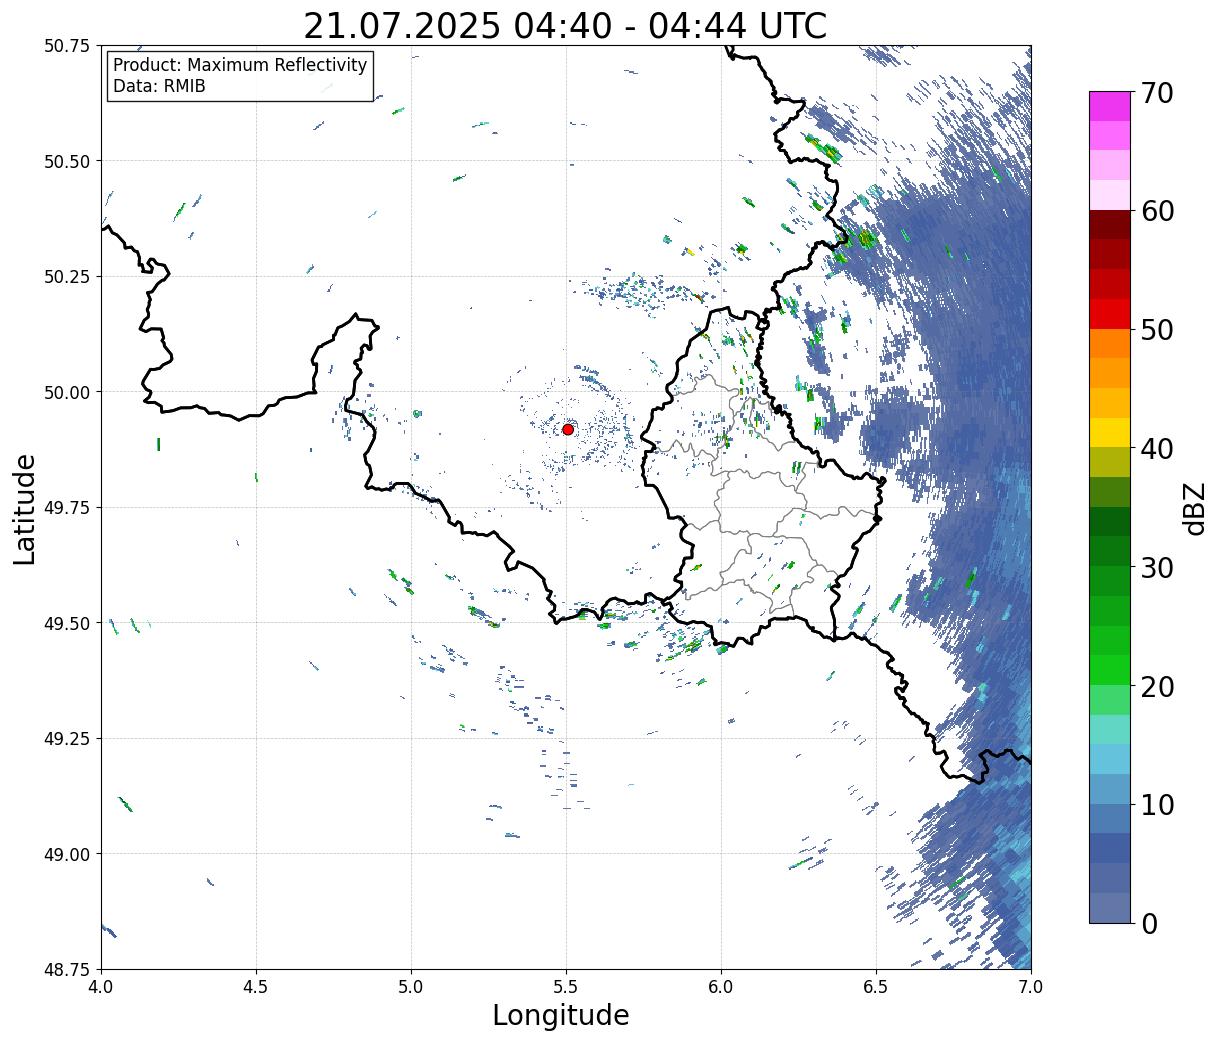Click the x-axis tick label 6.0
The image size is (1219, 1040).
(721, 986)
